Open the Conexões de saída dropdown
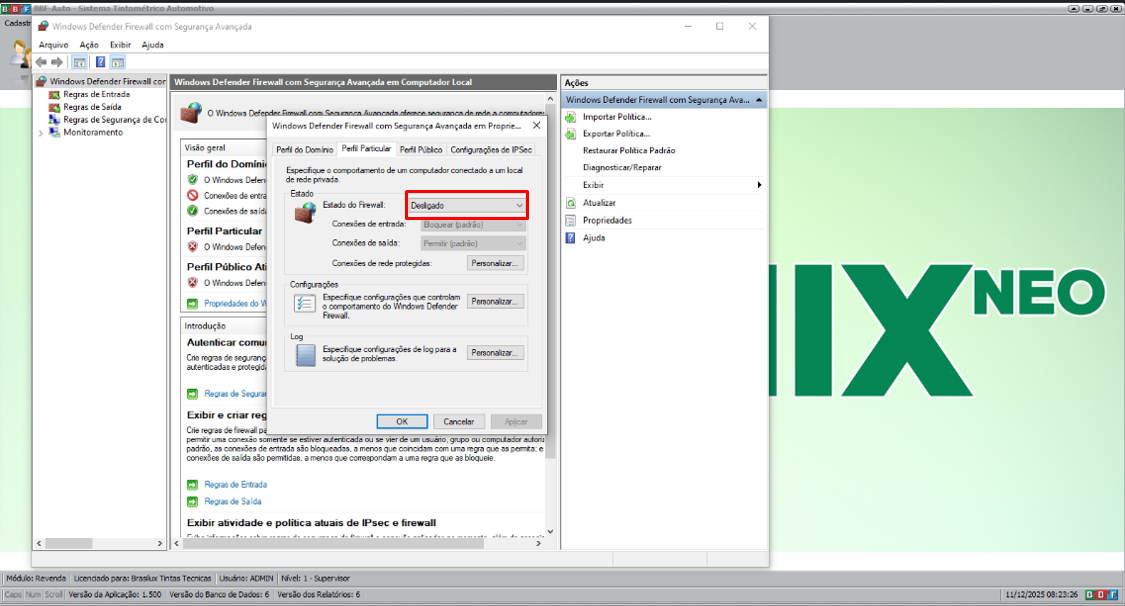 click(x=473, y=243)
